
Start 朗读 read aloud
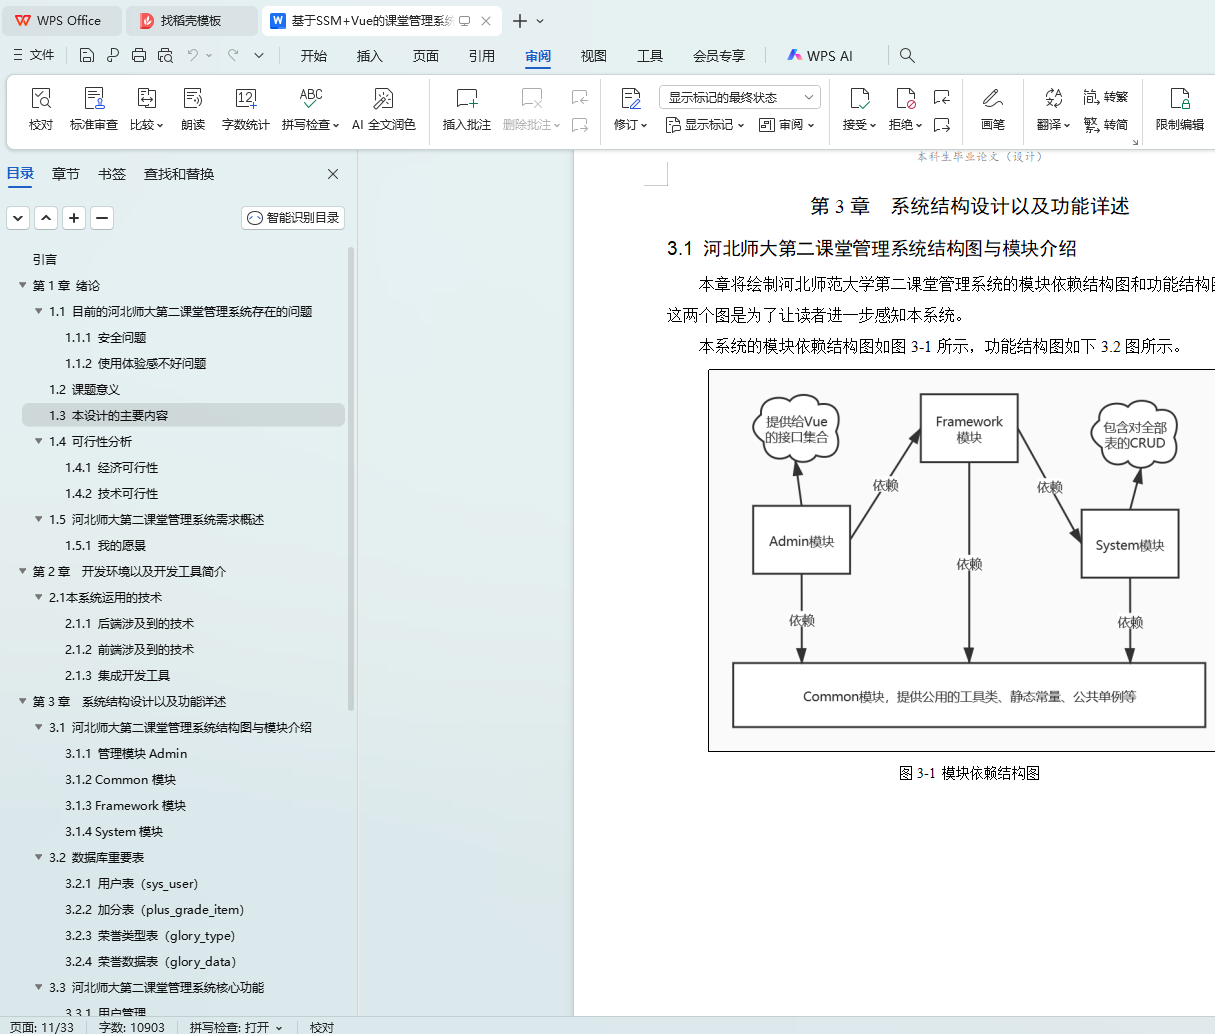(193, 109)
